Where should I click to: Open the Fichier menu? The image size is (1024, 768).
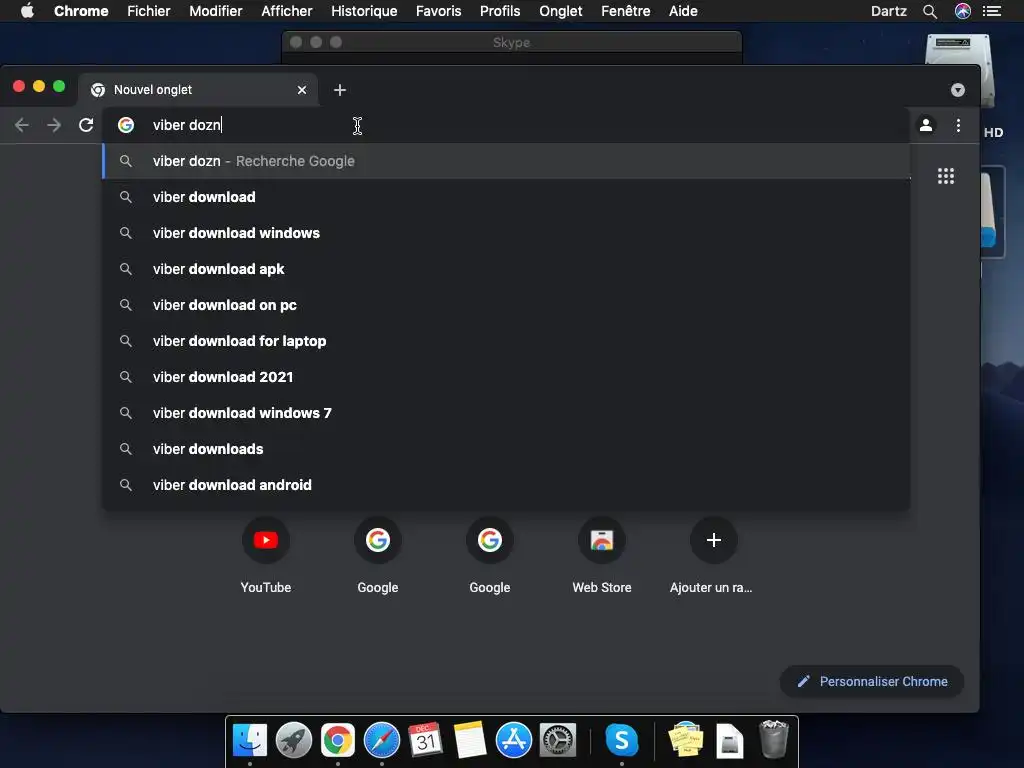(x=149, y=11)
